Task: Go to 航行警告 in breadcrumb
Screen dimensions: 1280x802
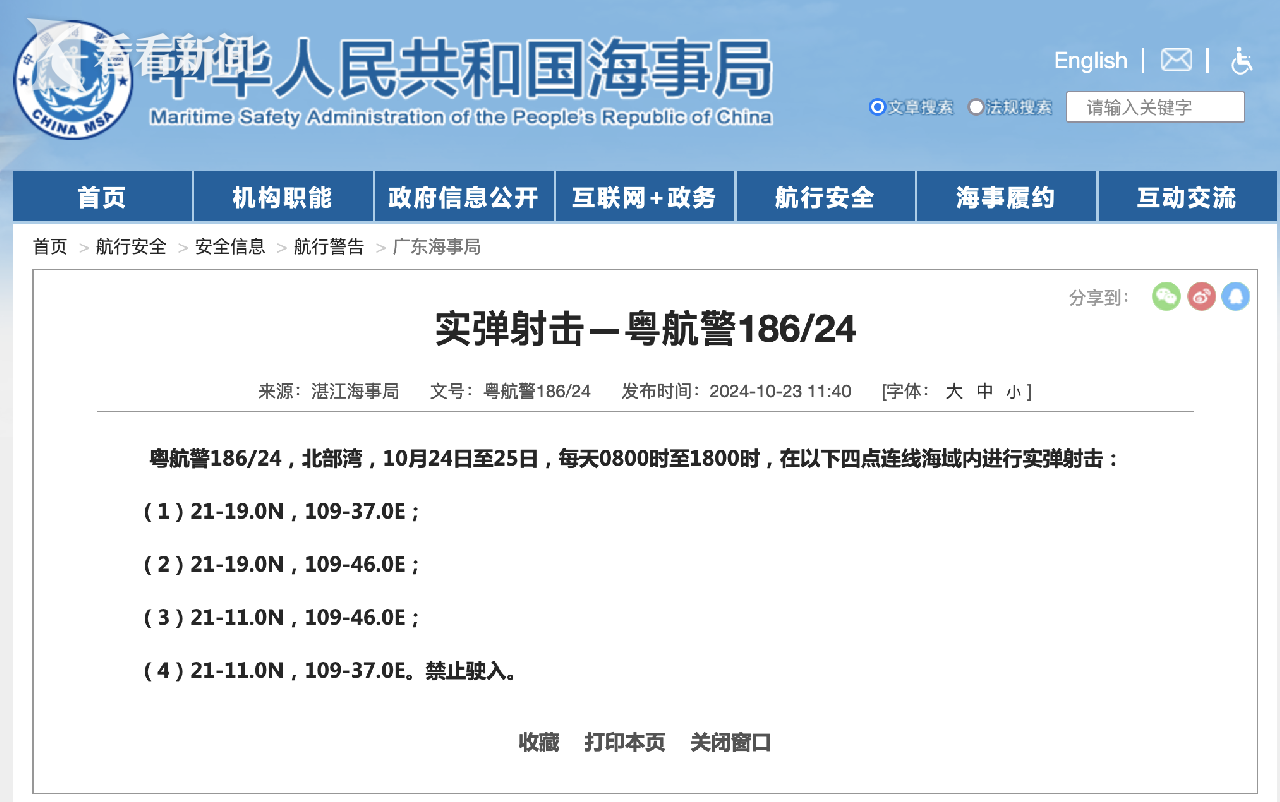Action: click(329, 247)
